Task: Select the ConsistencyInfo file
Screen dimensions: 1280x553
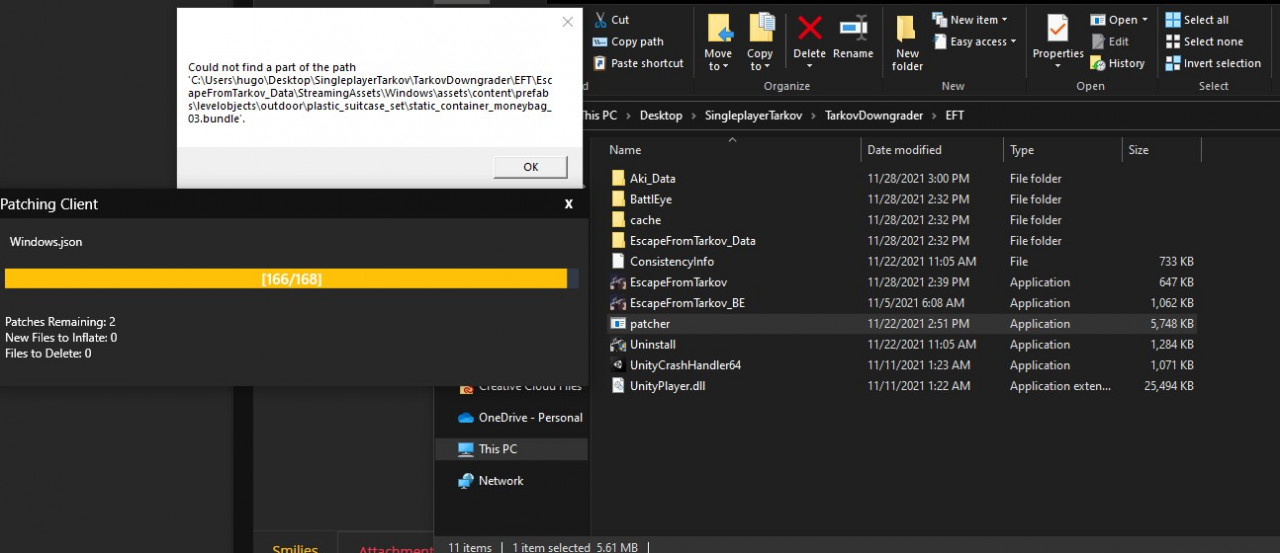Action: click(x=671, y=262)
